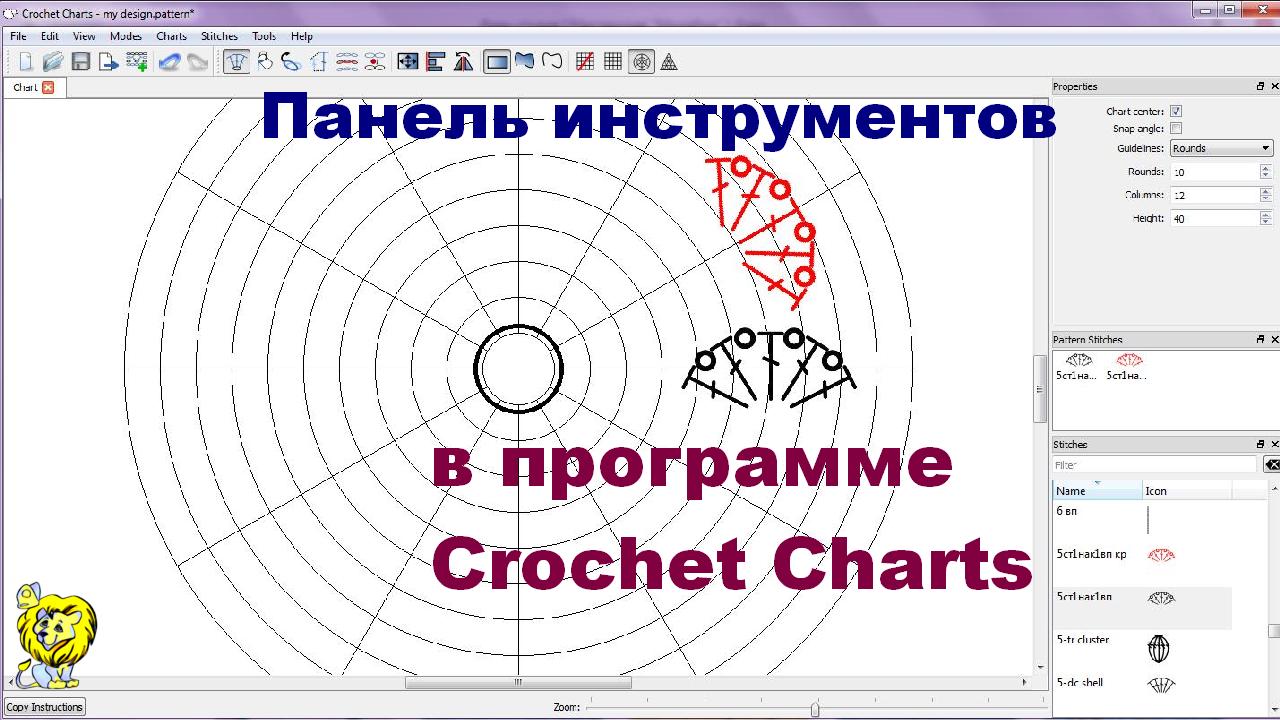Screen dimensions: 1280x720
Task: Open the Stitches menu
Action: (x=220, y=36)
